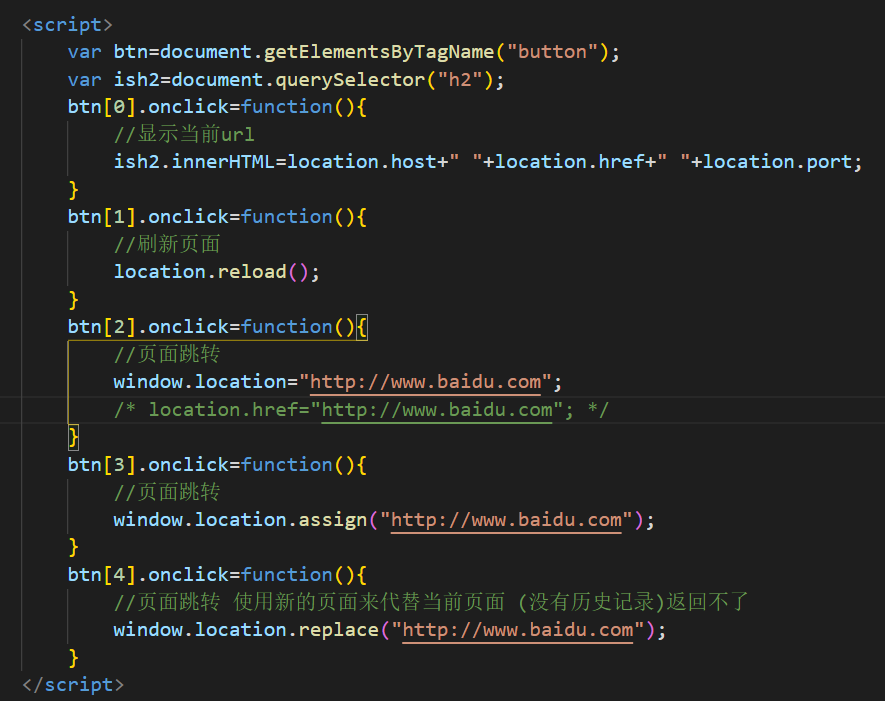
Task: Place cursor on btn[3].onclick line
Action: click(217, 465)
